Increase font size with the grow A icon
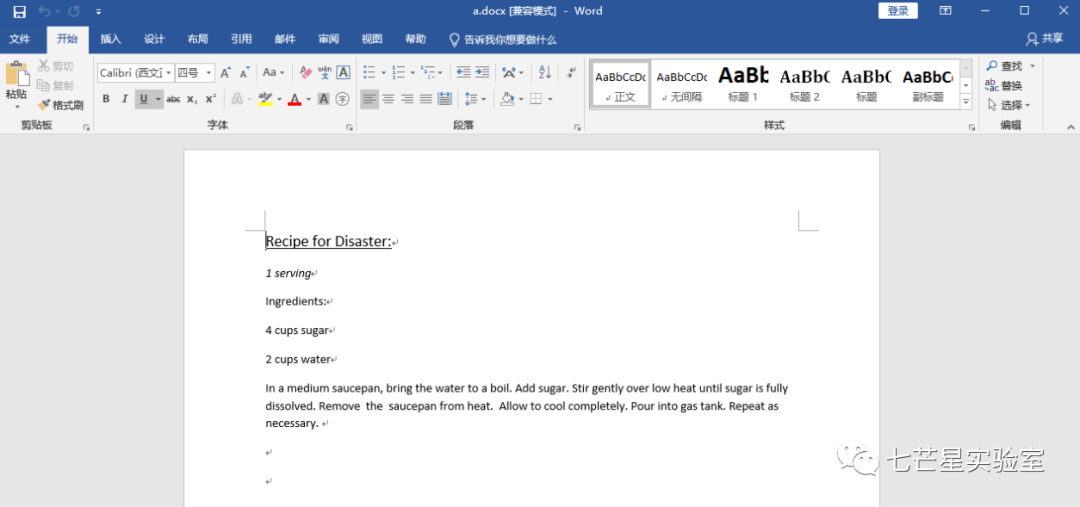1080x507 pixels. pos(225,72)
